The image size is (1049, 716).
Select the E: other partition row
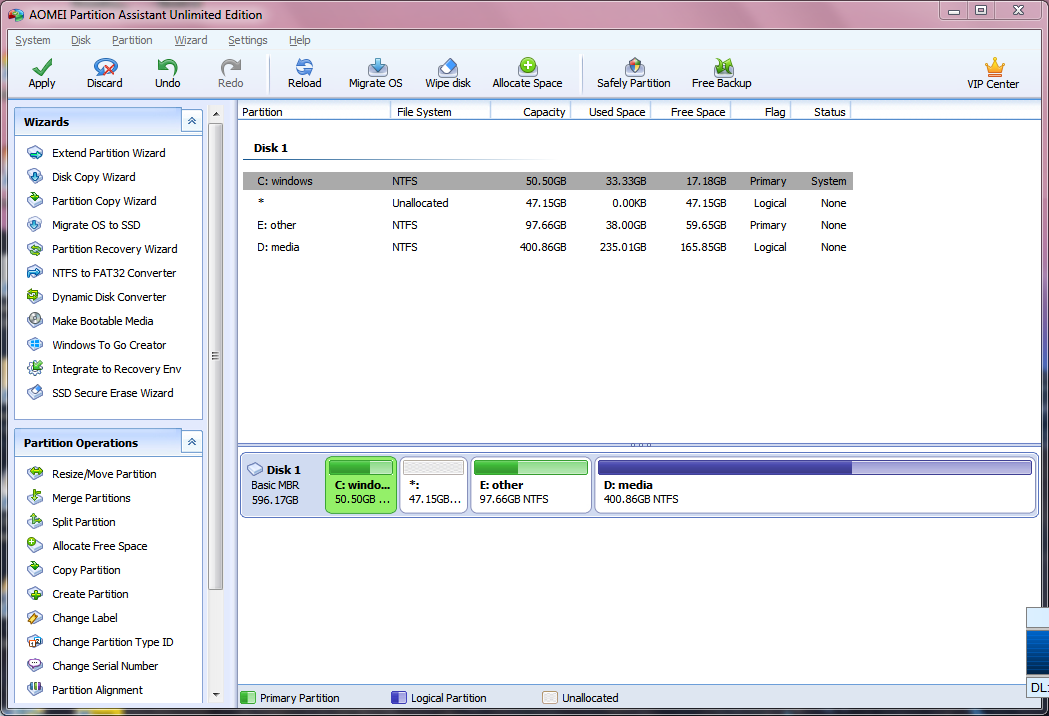[x=548, y=225]
